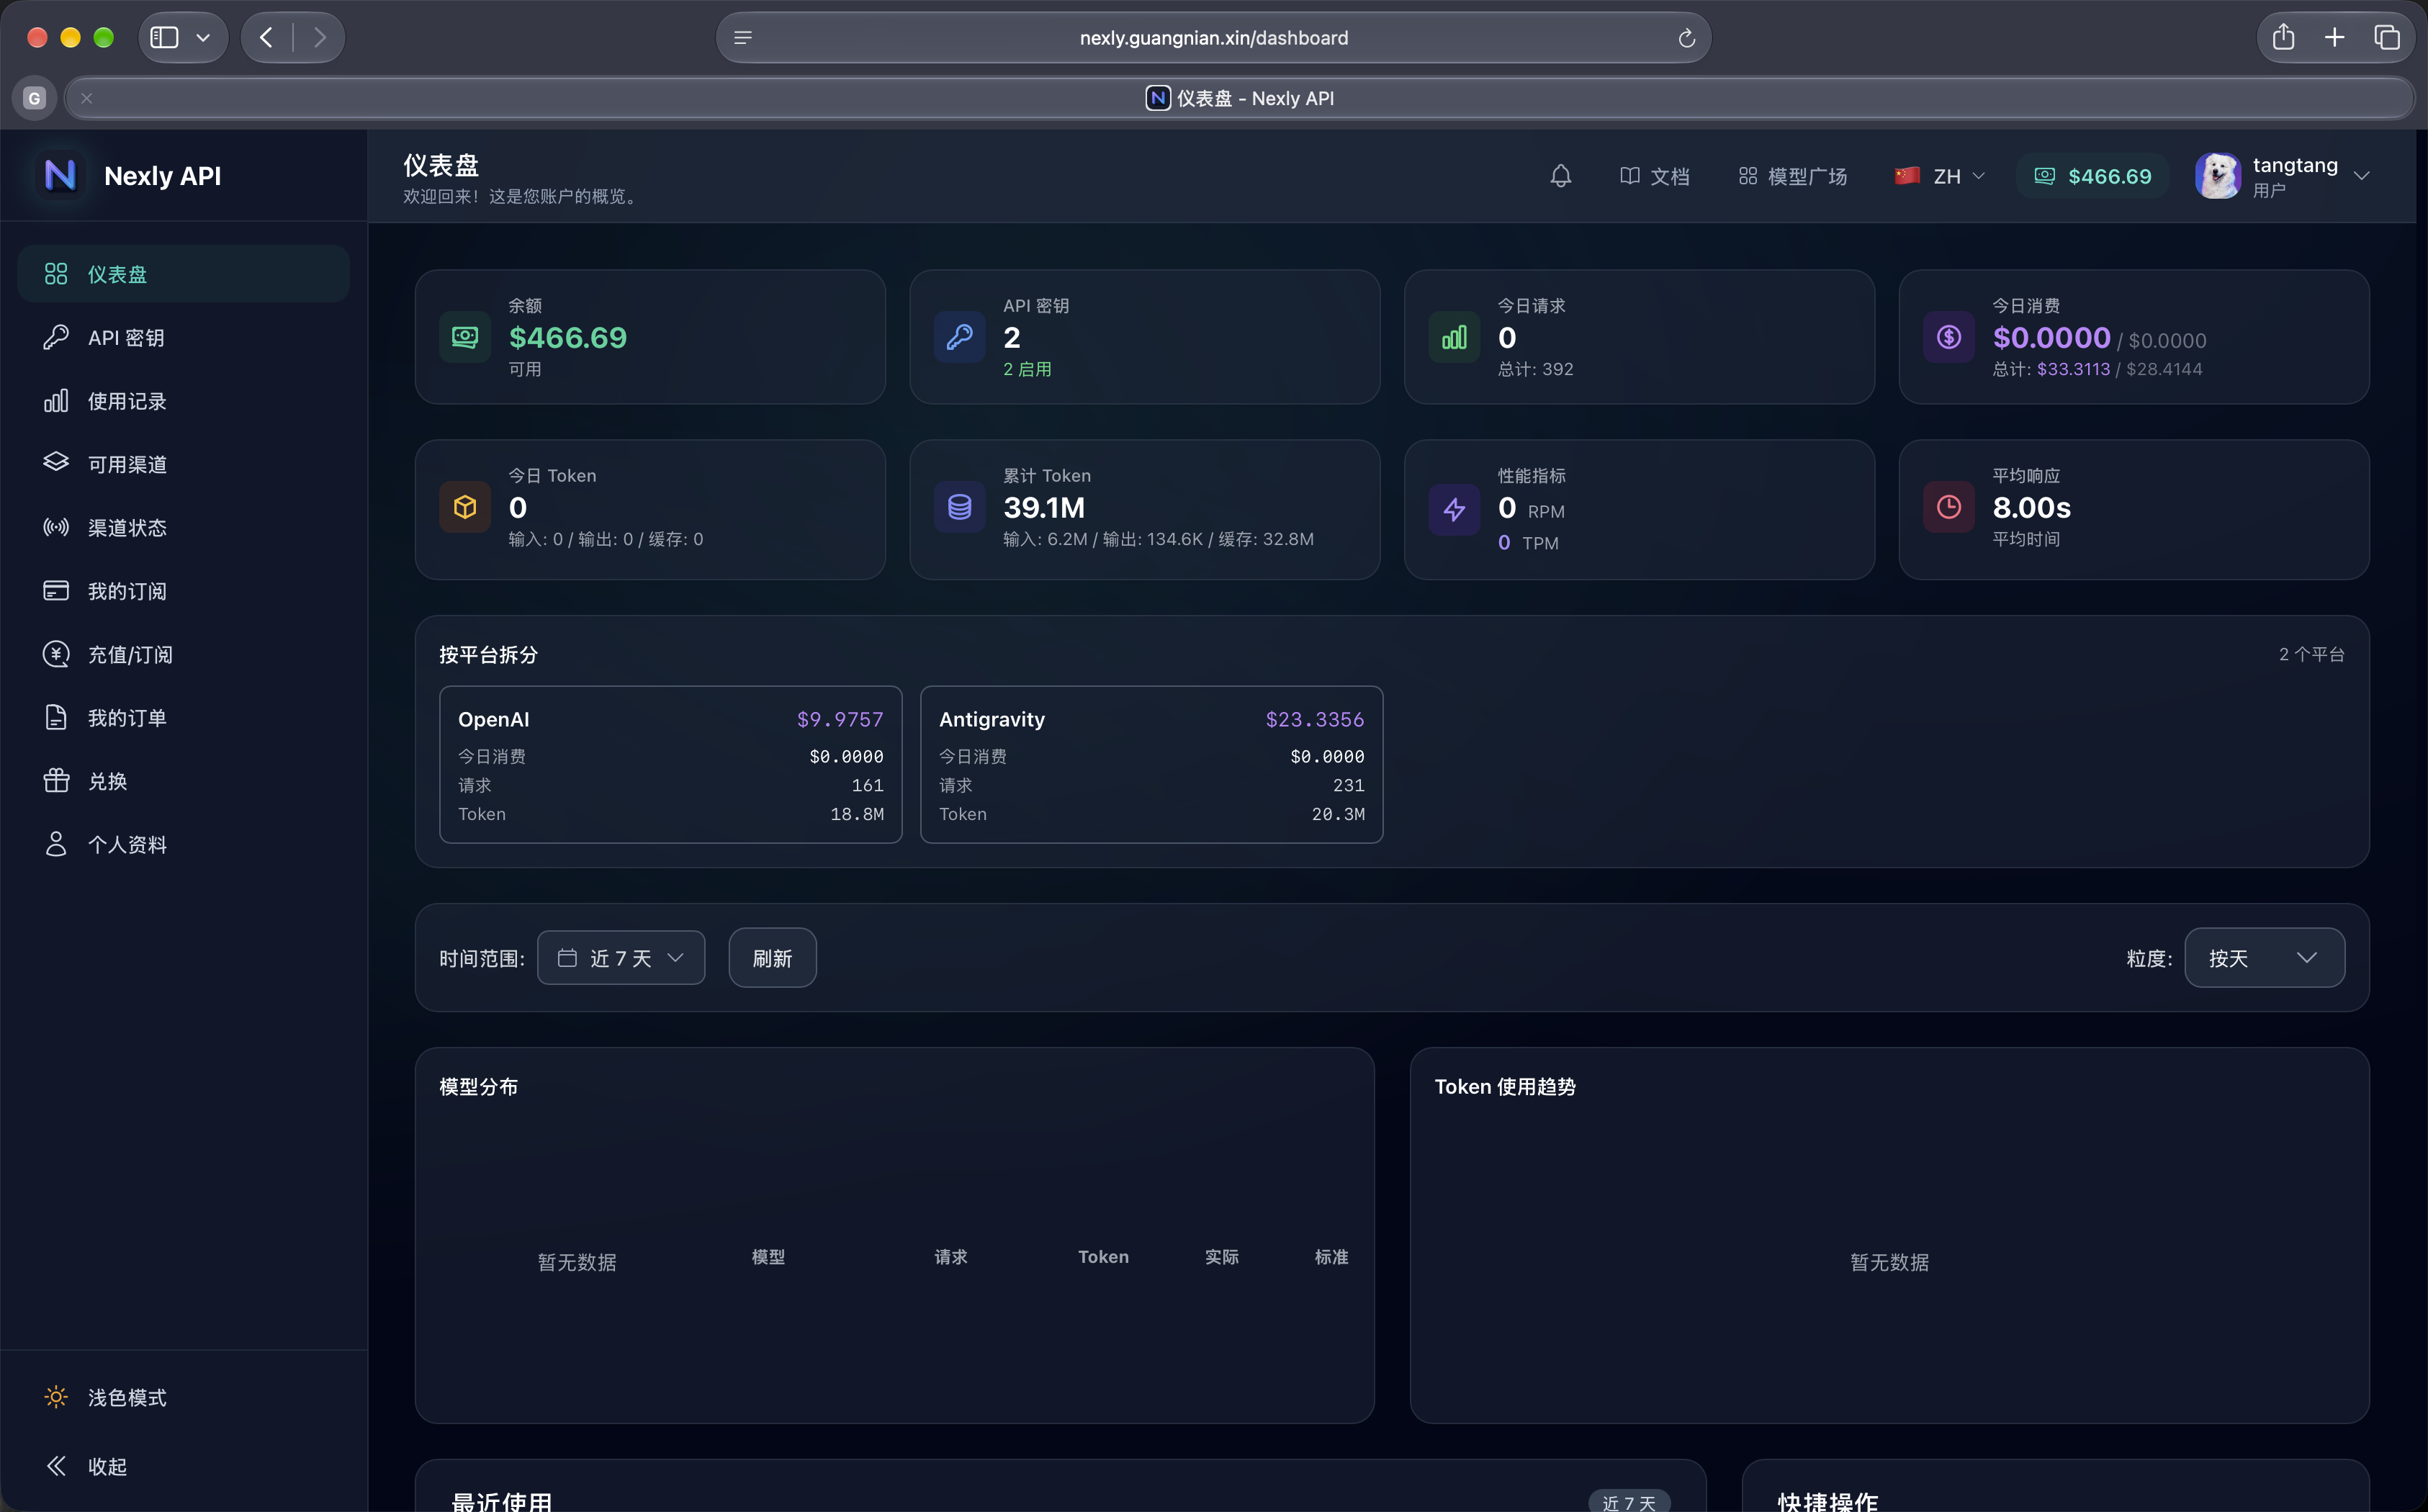2428x1512 pixels.
Task: Go to 充值/订阅 recharge page
Action: [184, 654]
